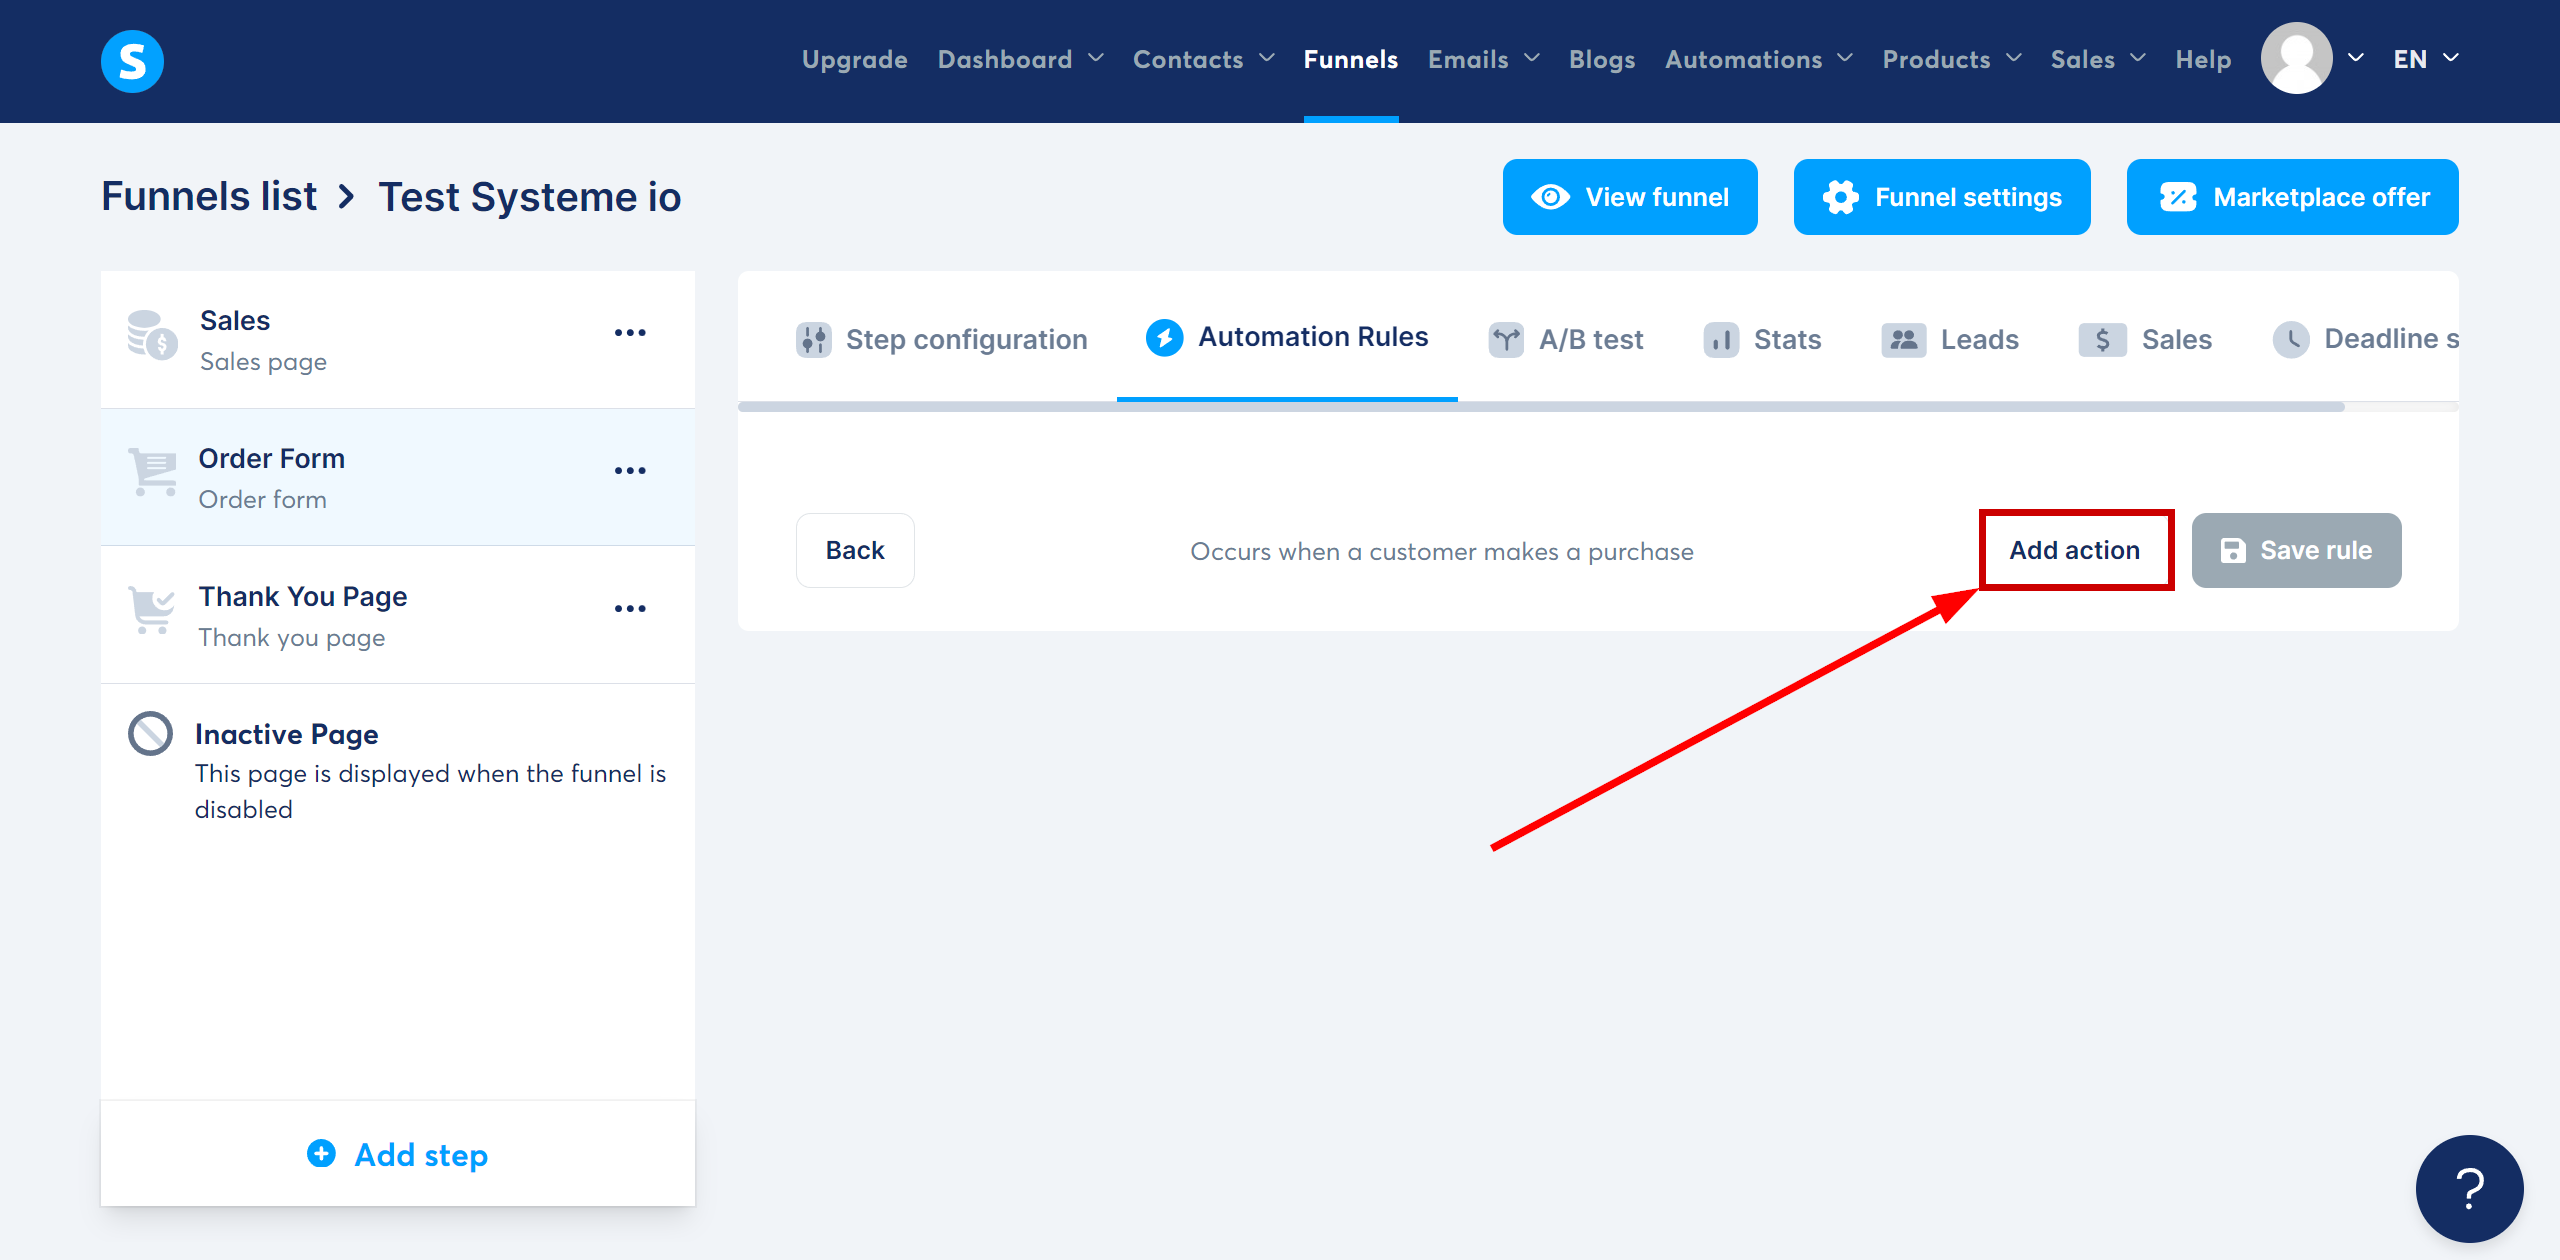Click the Add action button
This screenshot has height=1260, width=2560.
pos(2073,548)
